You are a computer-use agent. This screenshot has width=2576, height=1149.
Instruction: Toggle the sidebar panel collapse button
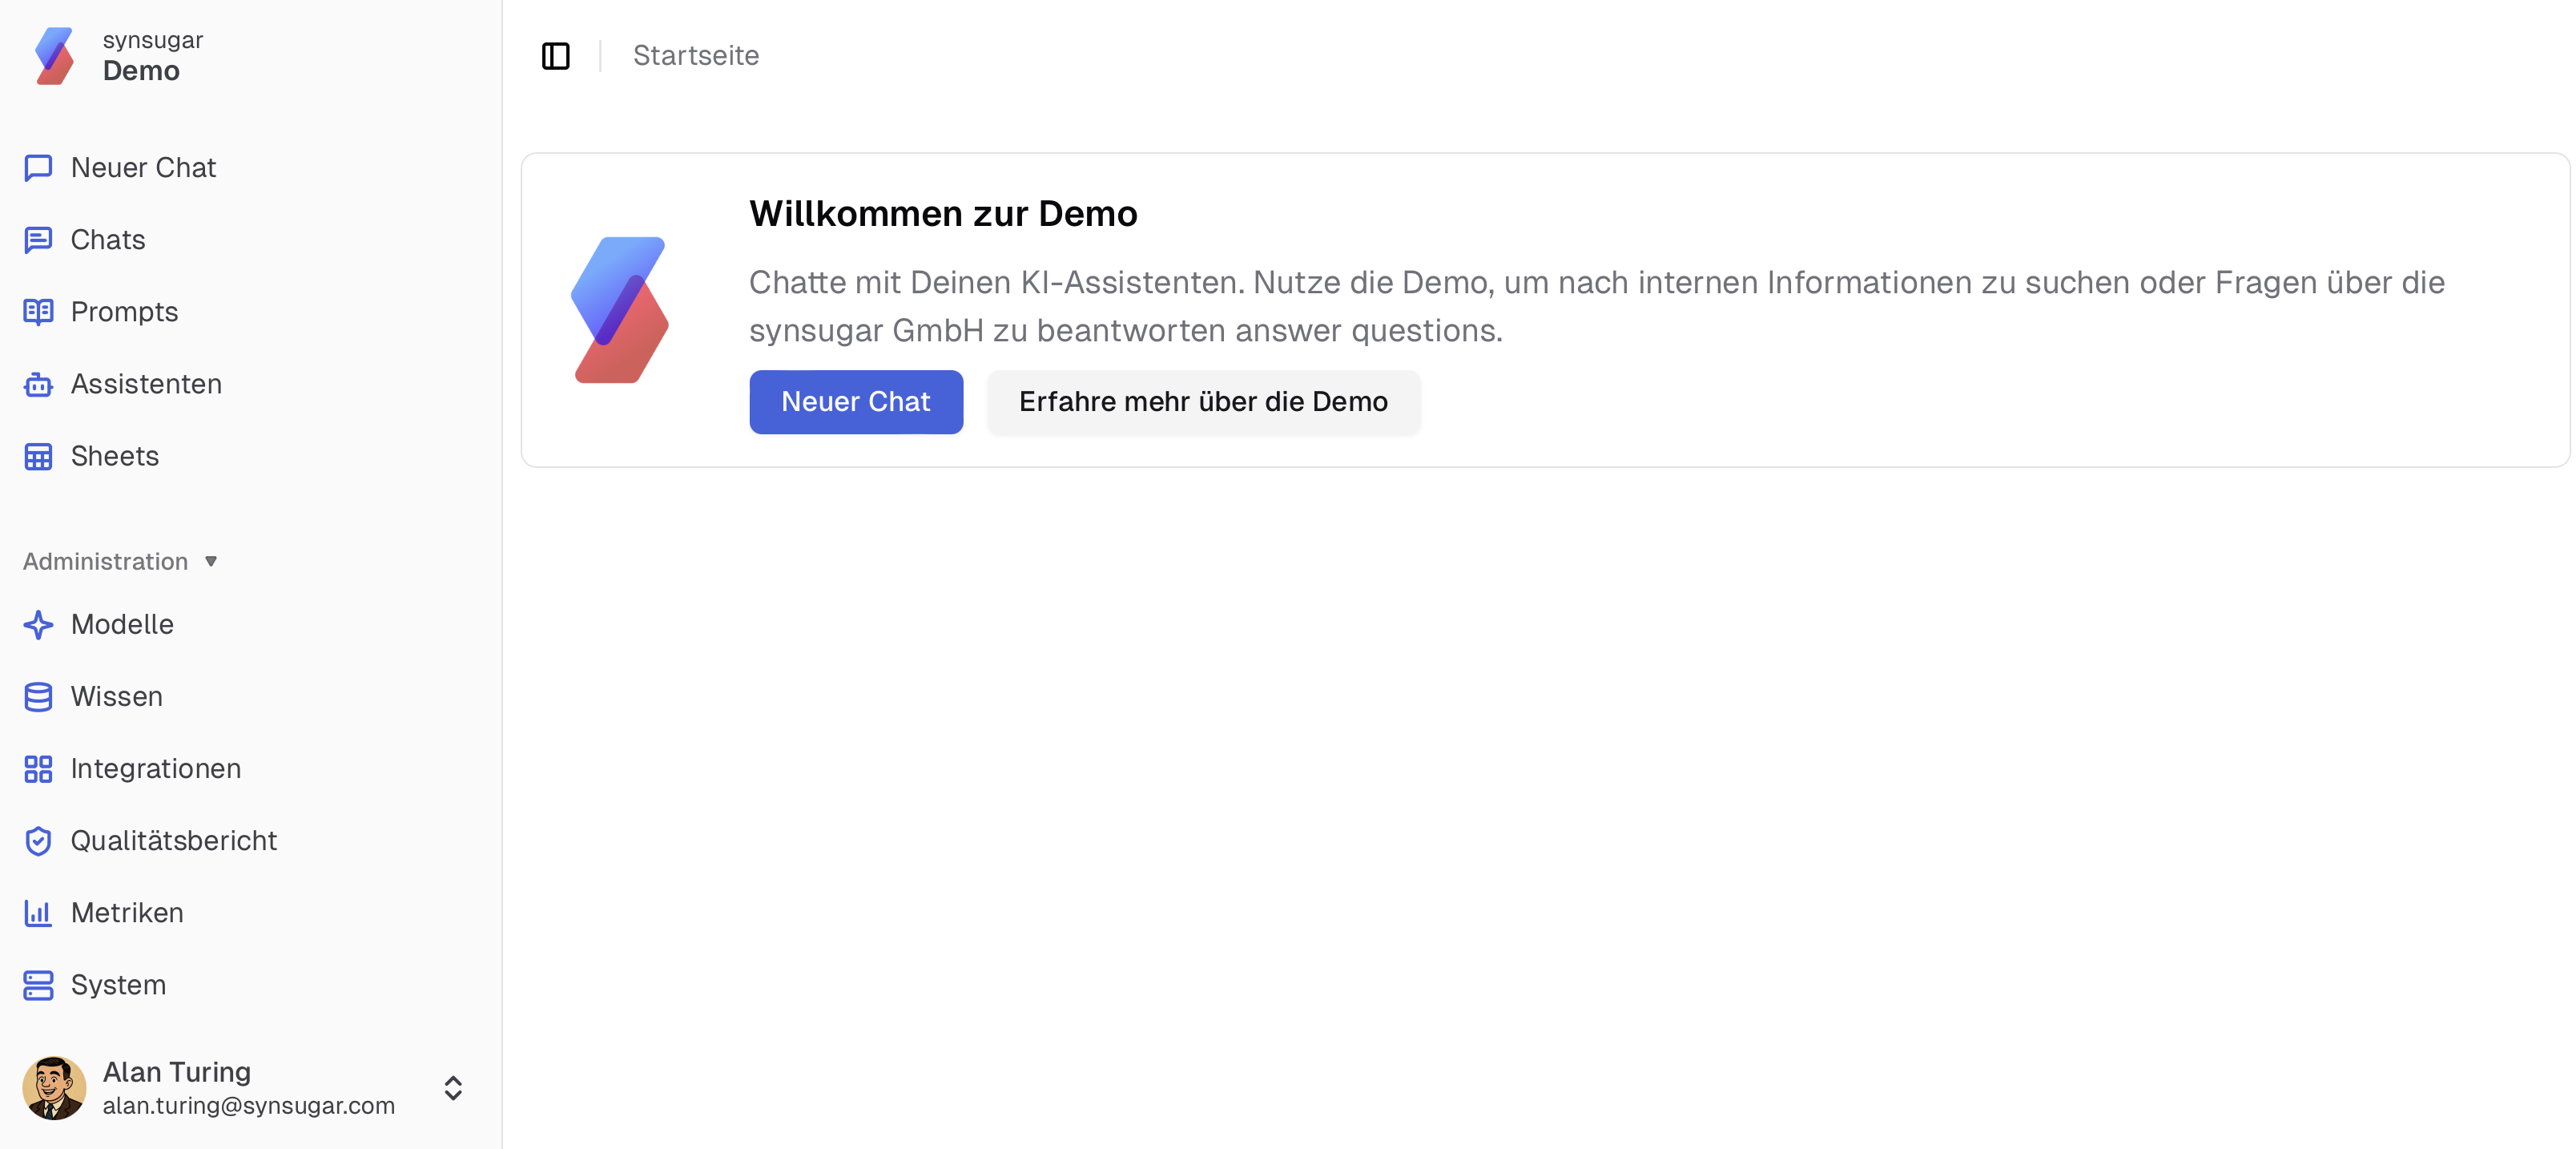pyautogui.click(x=556, y=56)
